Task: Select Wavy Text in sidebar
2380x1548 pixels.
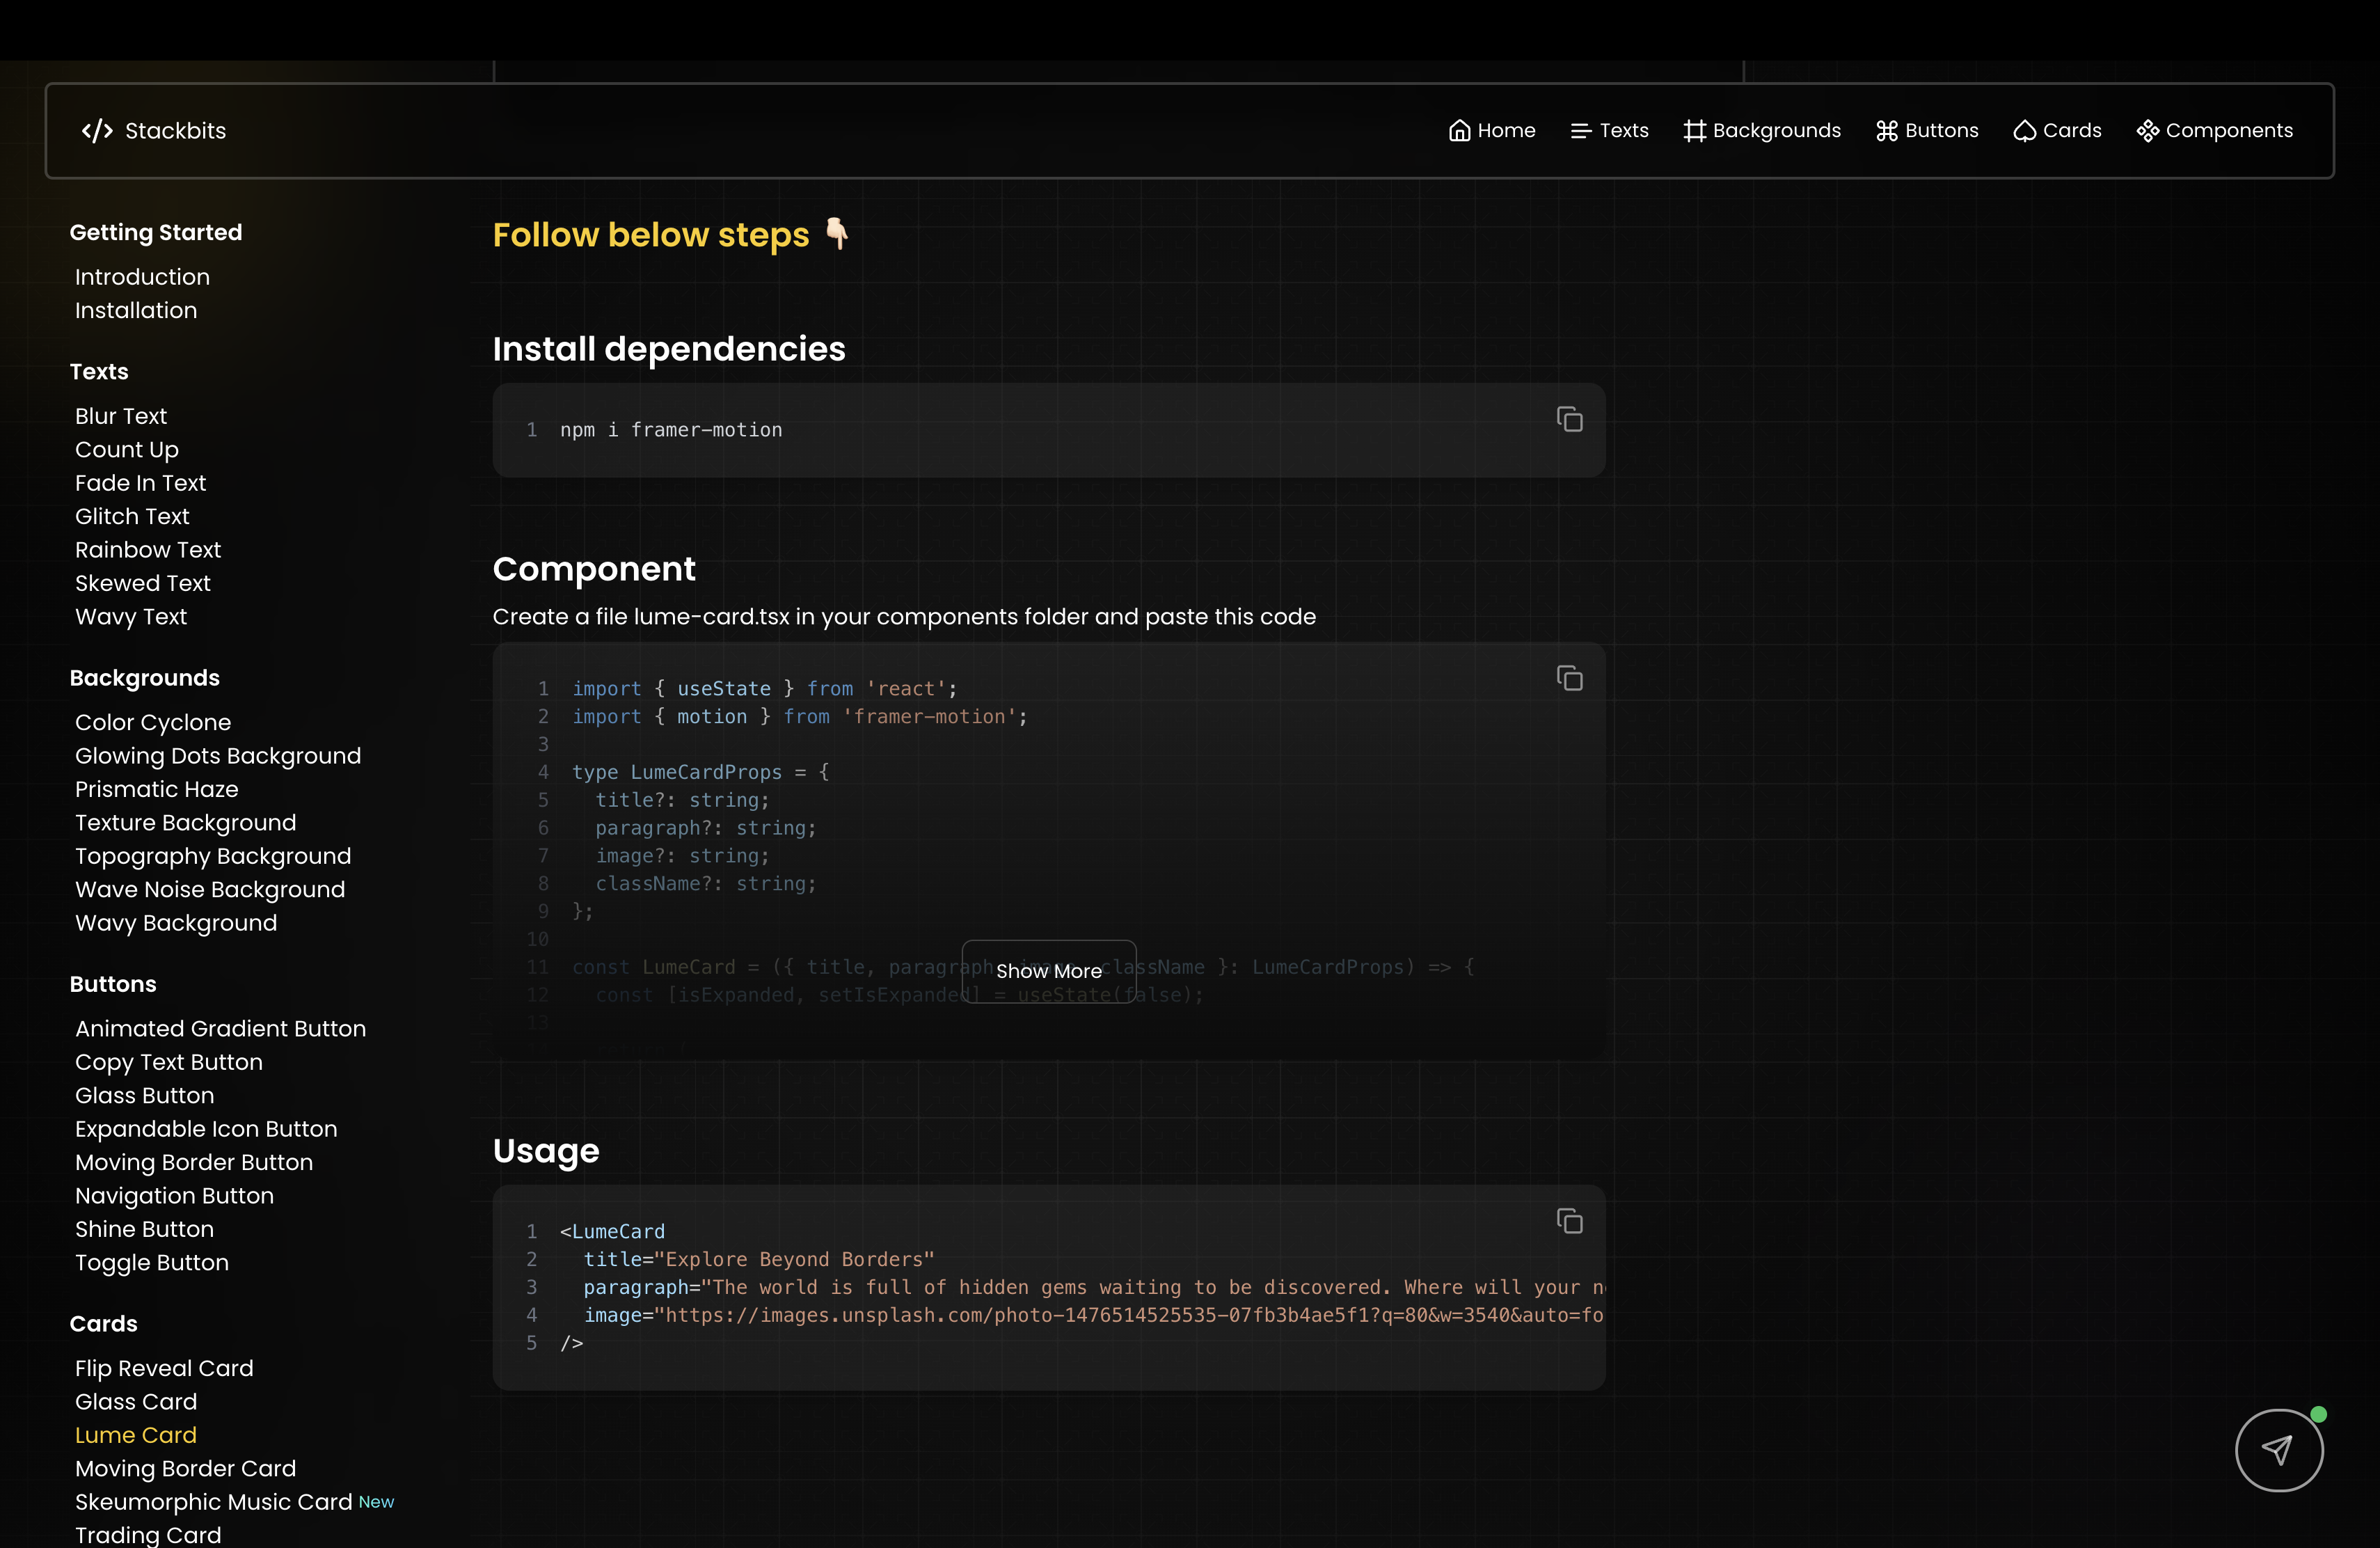Action: [x=131, y=617]
